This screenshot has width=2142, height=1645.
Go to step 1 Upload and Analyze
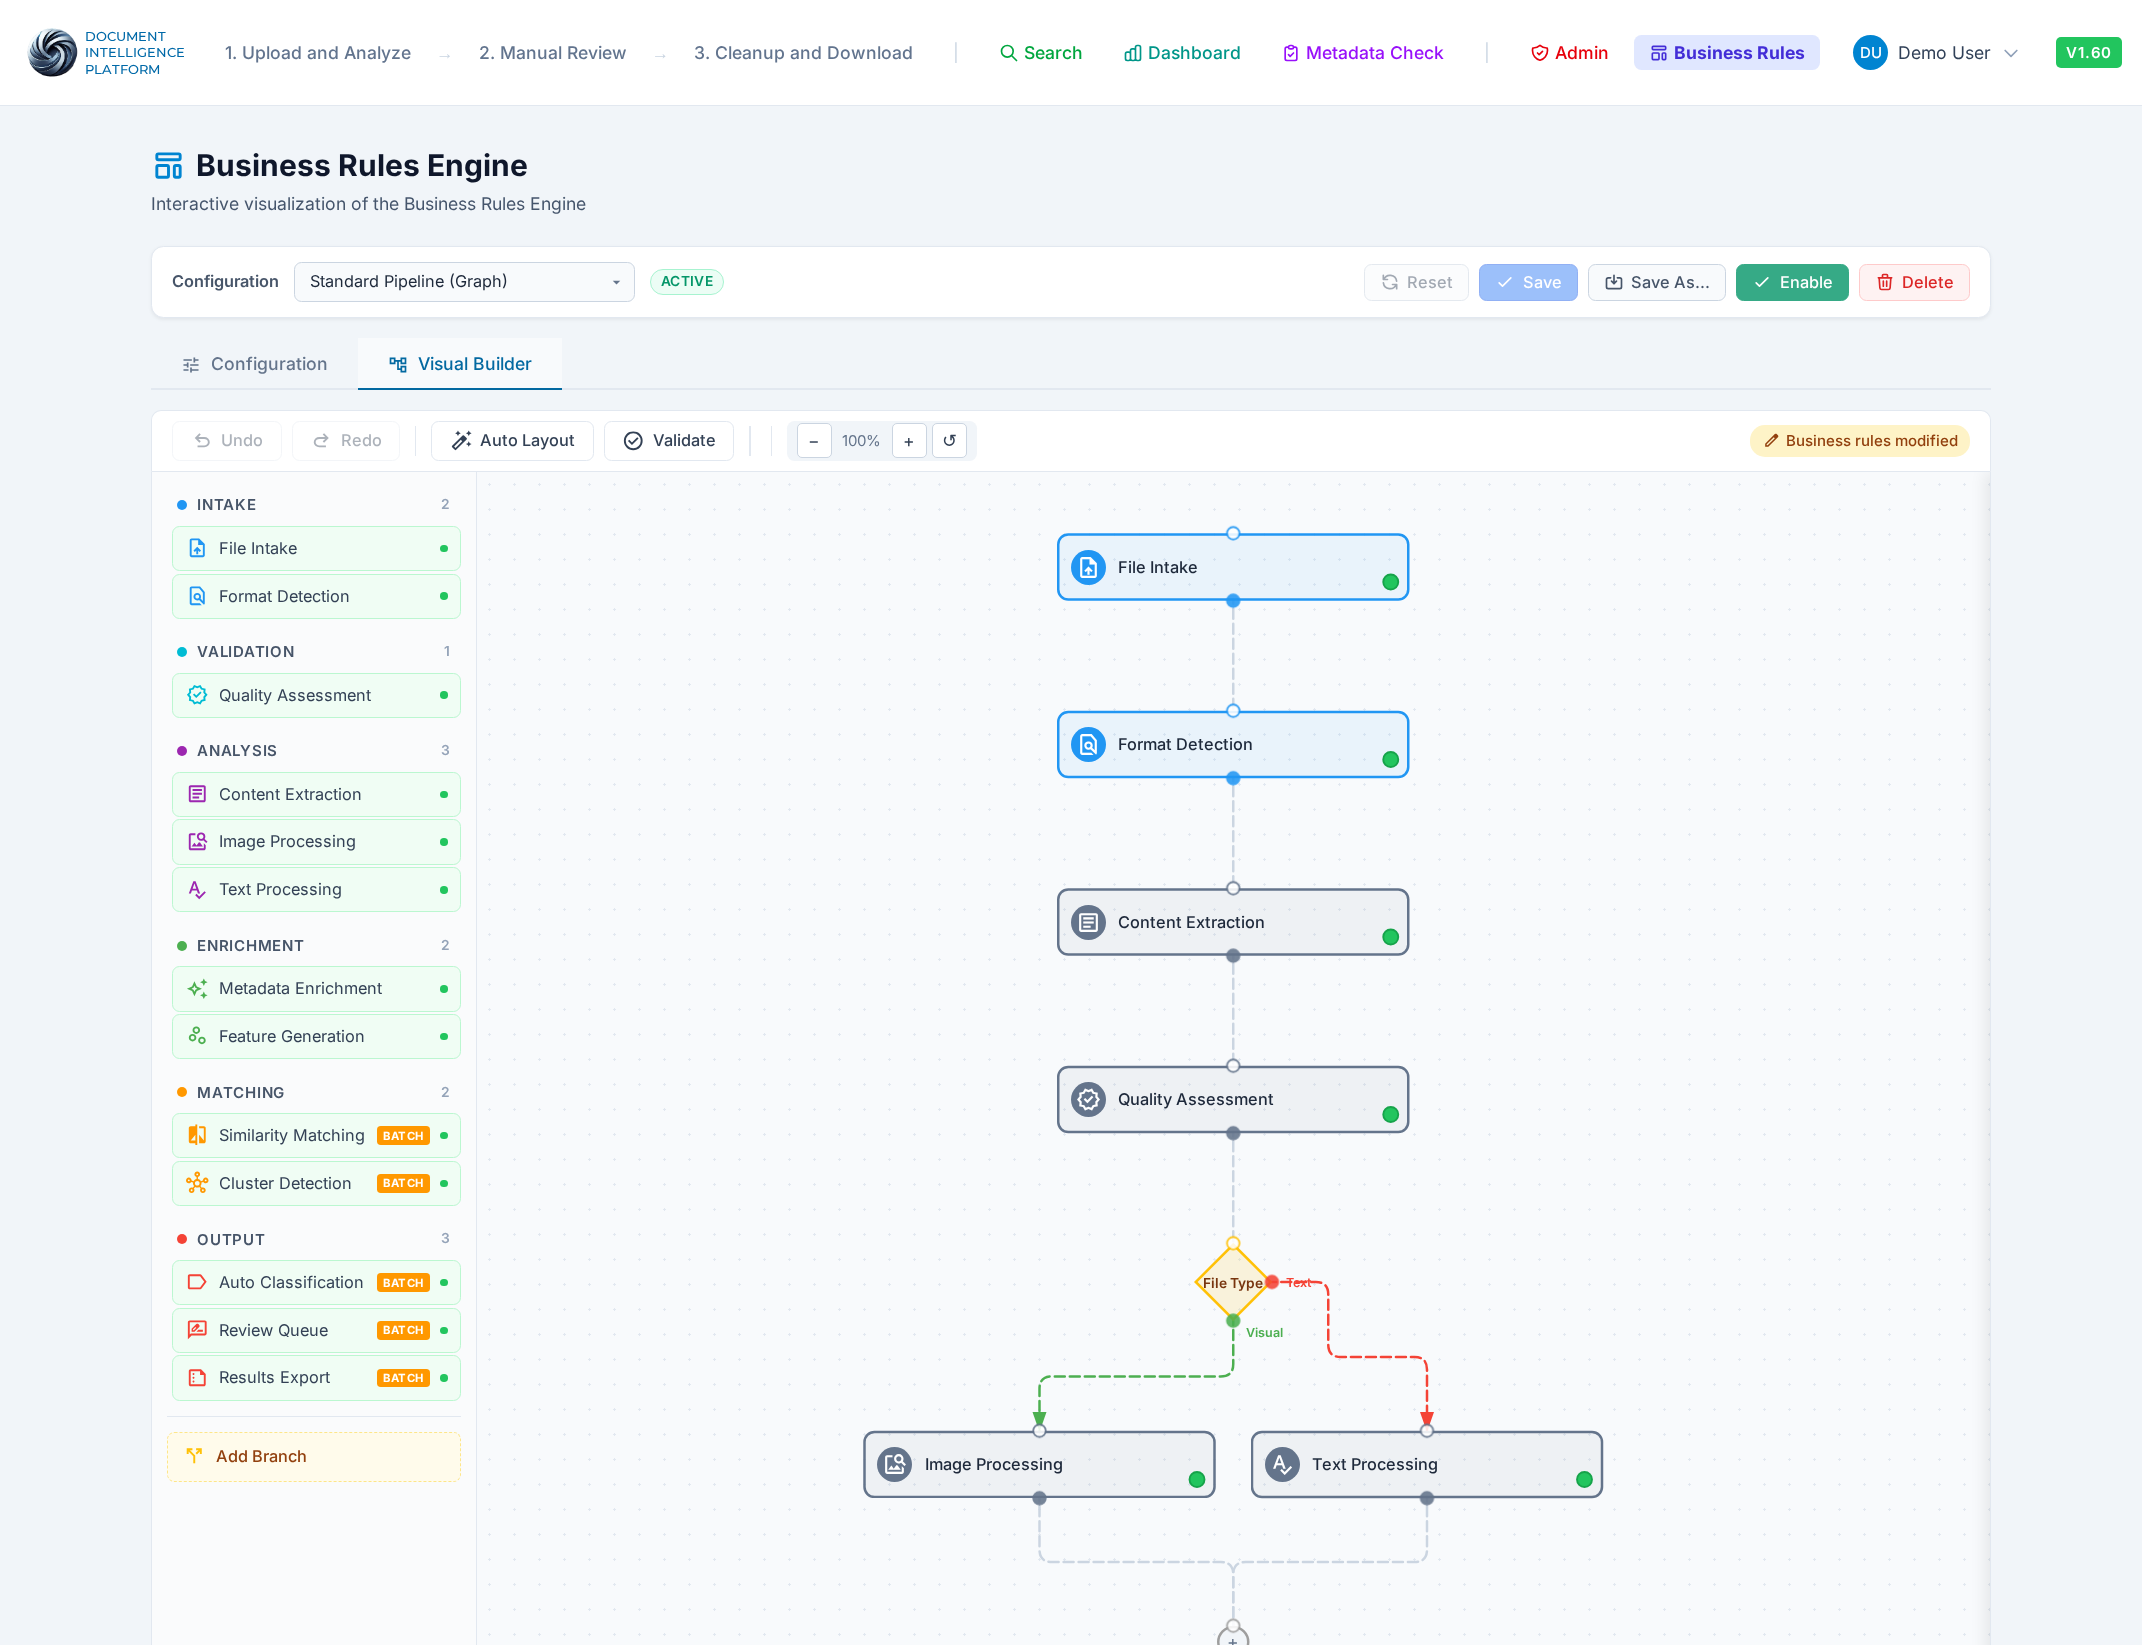tap(318, 53)
